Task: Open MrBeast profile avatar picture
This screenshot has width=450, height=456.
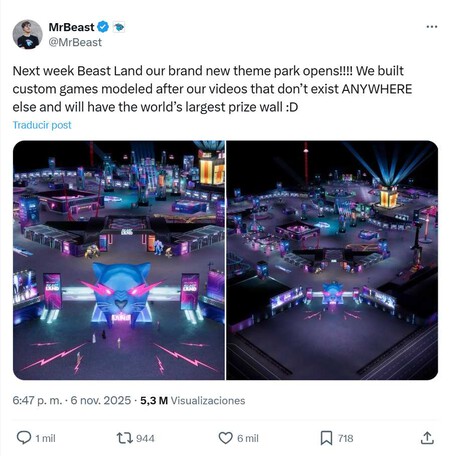Action: (27, 34)
